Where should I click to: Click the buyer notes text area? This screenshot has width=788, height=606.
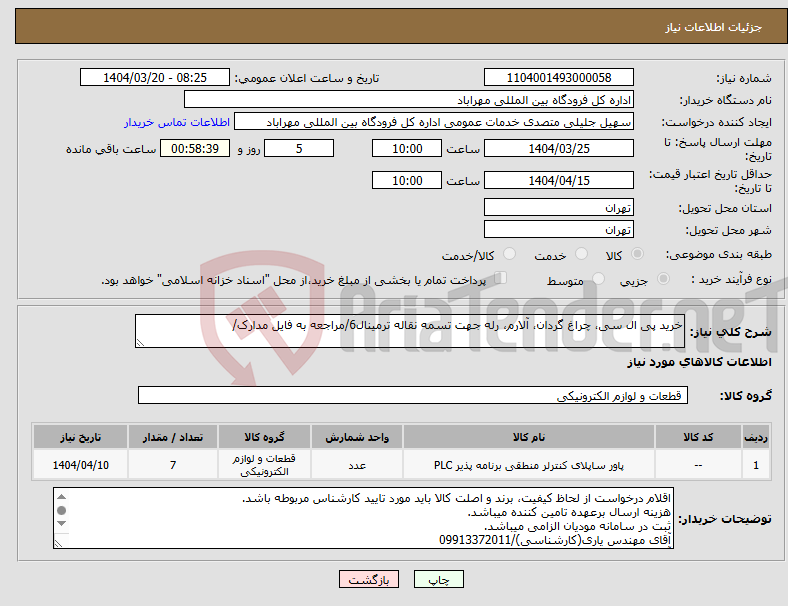[x=363, y=518]
